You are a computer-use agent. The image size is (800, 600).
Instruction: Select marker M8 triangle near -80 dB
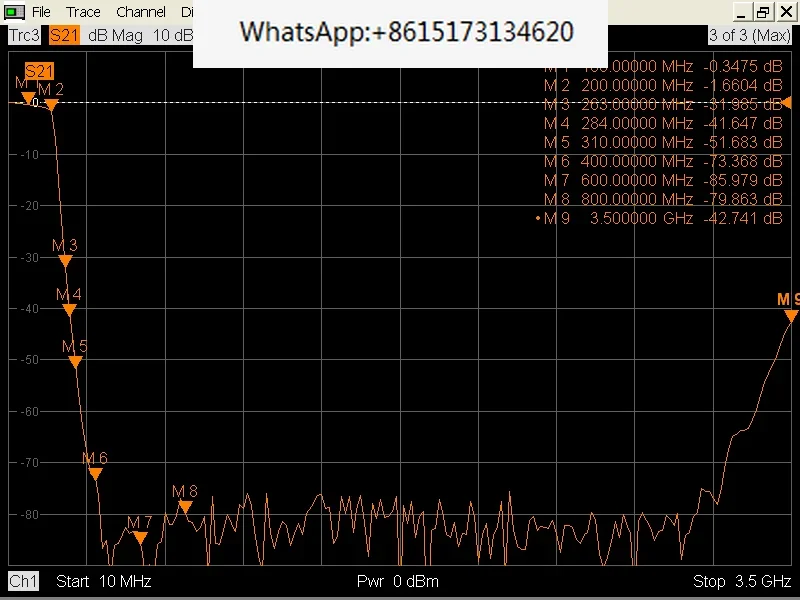[x=185, y=507]
